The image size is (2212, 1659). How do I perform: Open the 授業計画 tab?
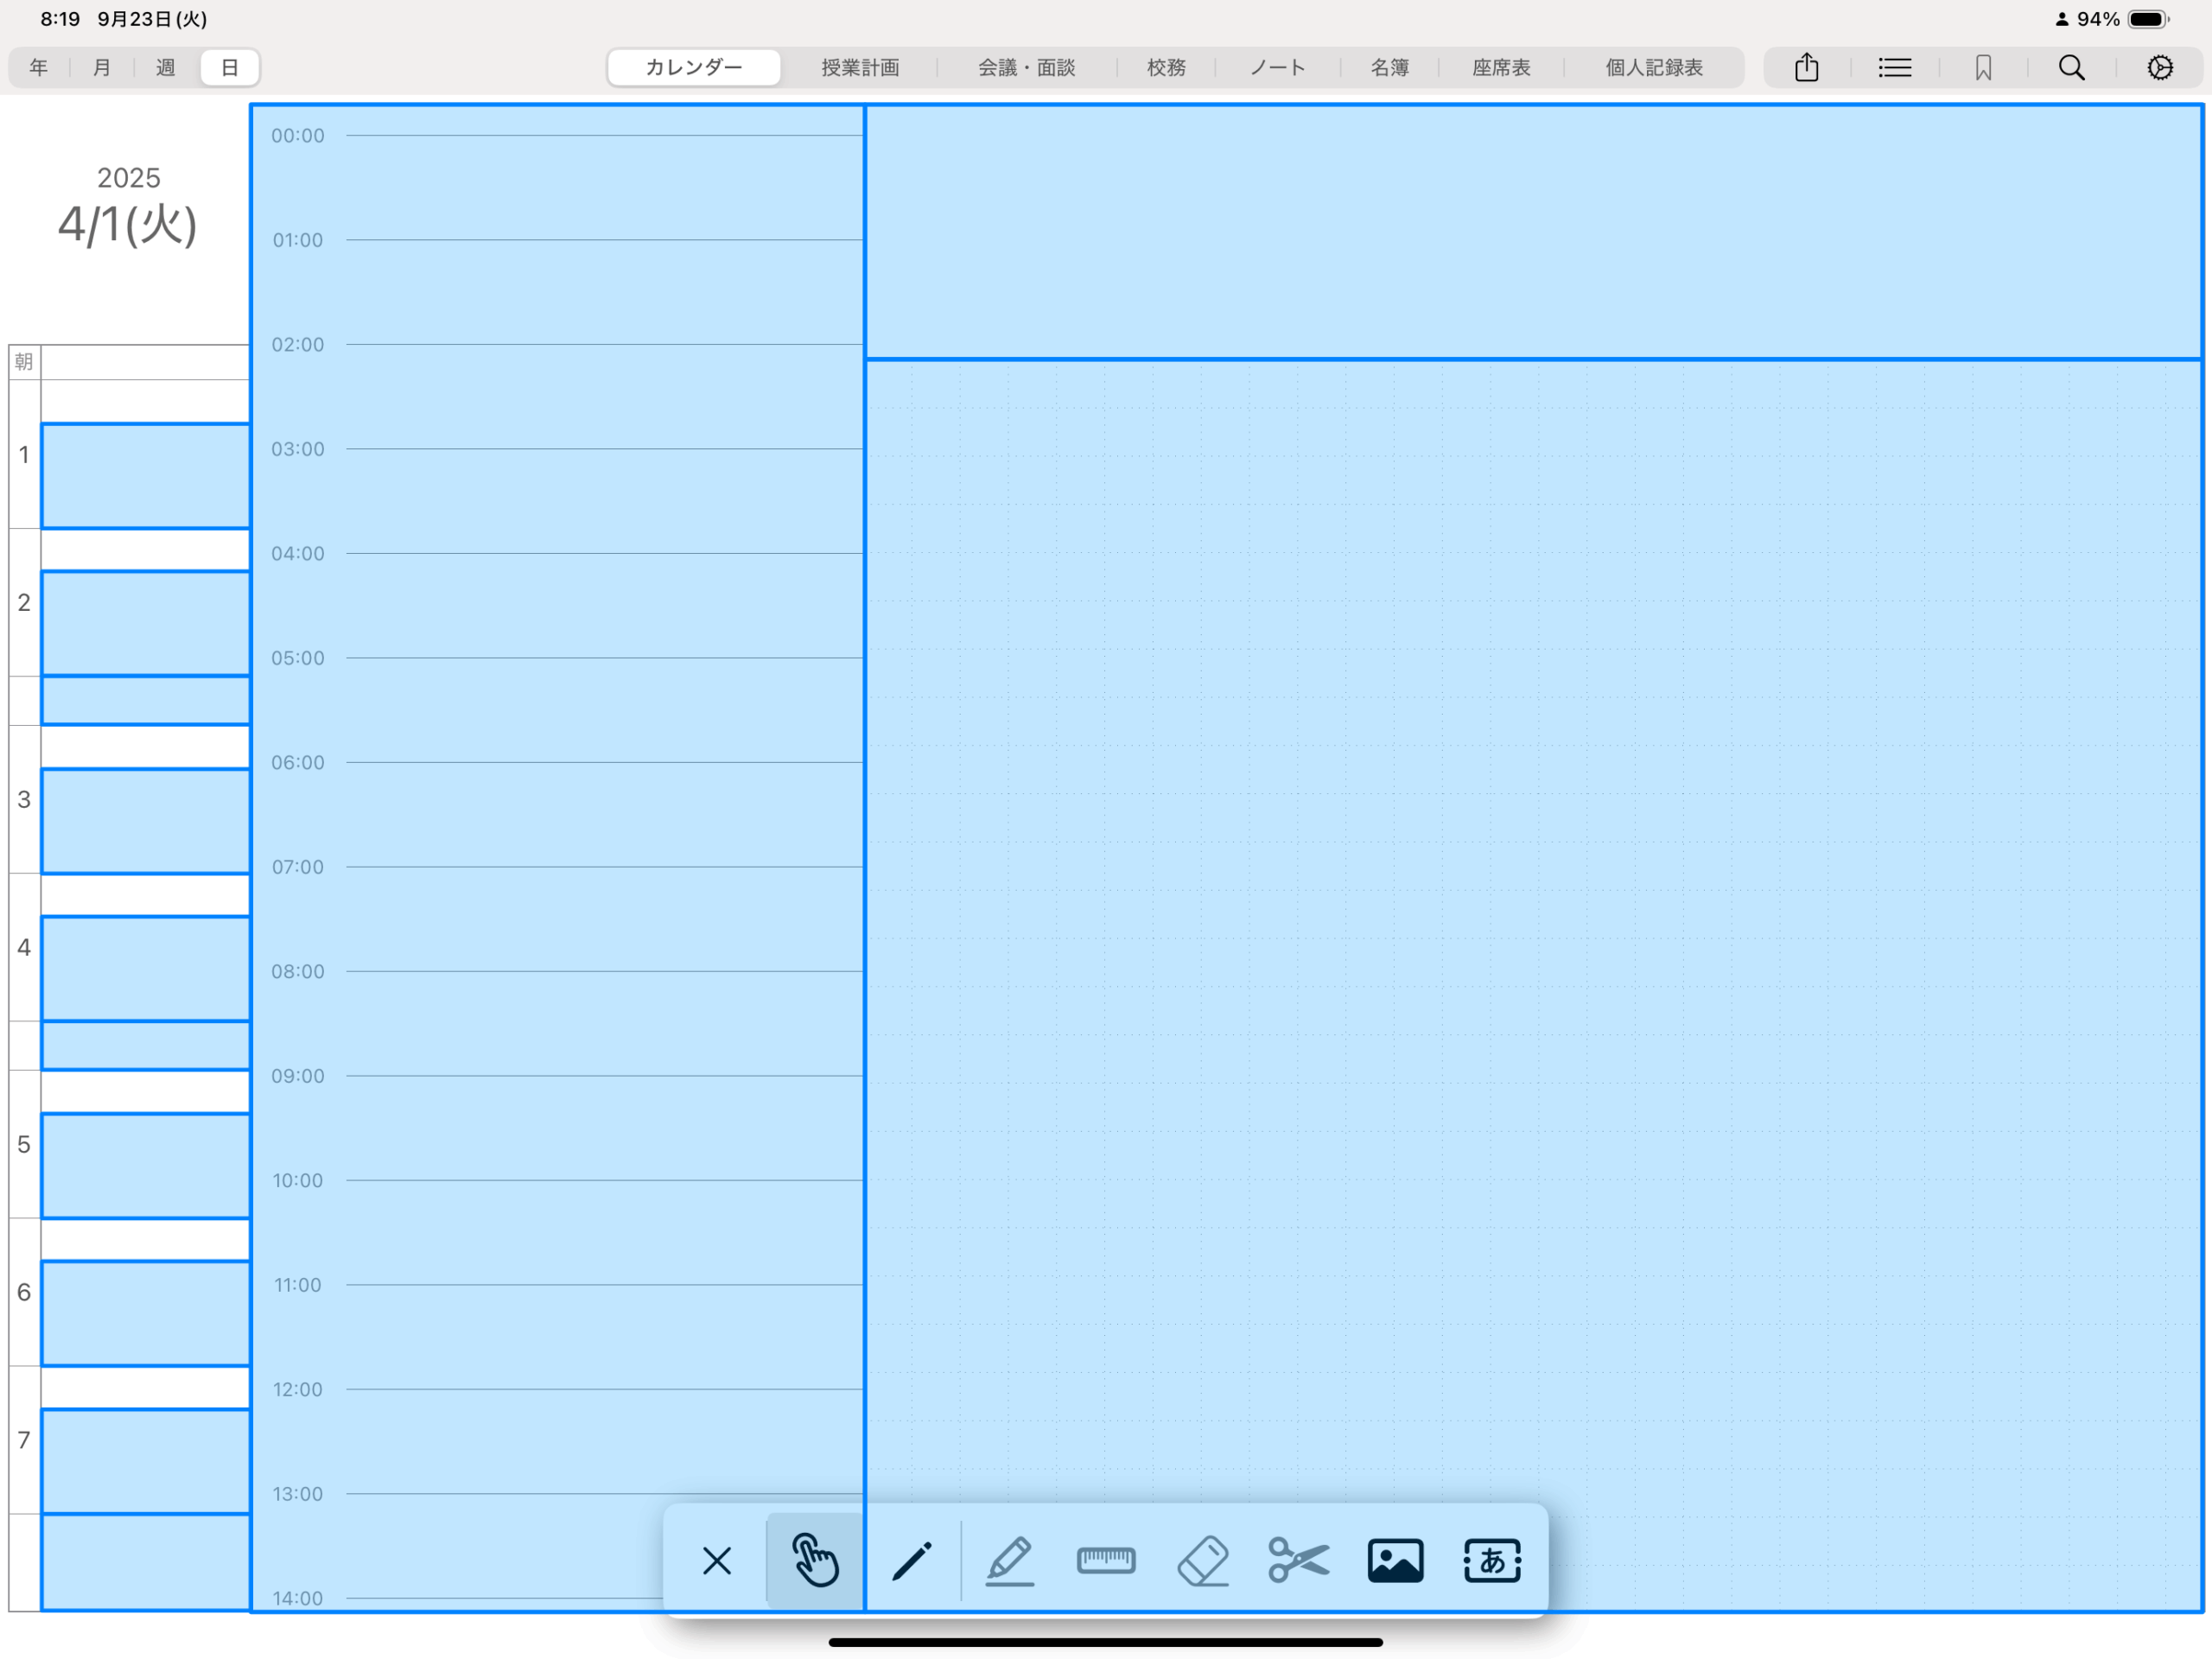point(860,68)
